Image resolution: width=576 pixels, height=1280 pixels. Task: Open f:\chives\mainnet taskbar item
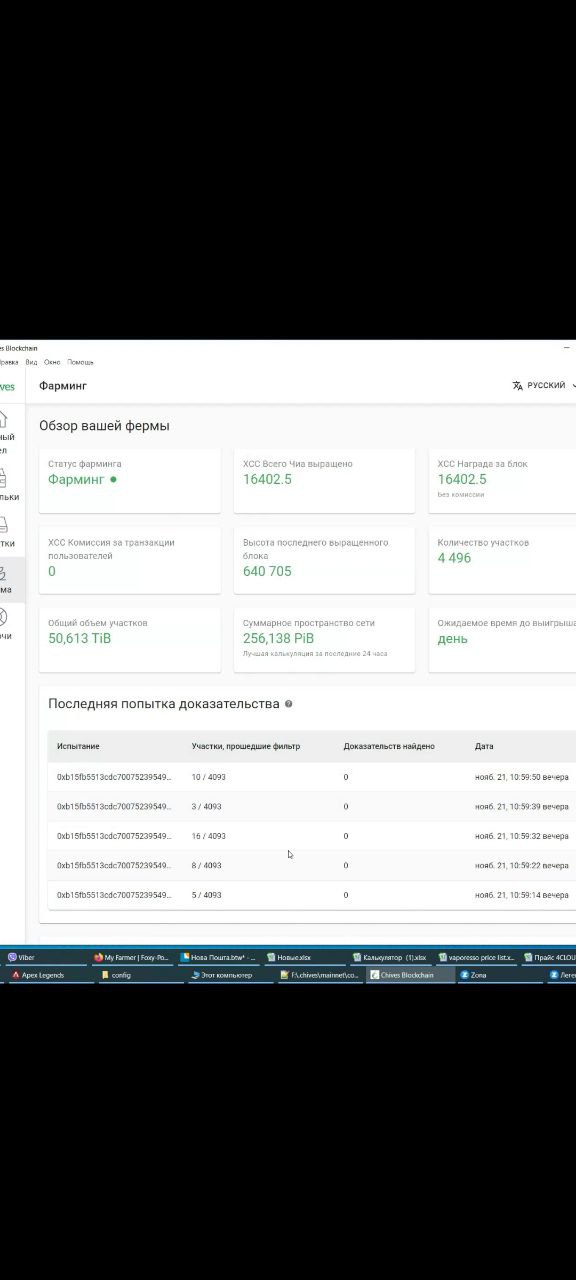(320, 975)
